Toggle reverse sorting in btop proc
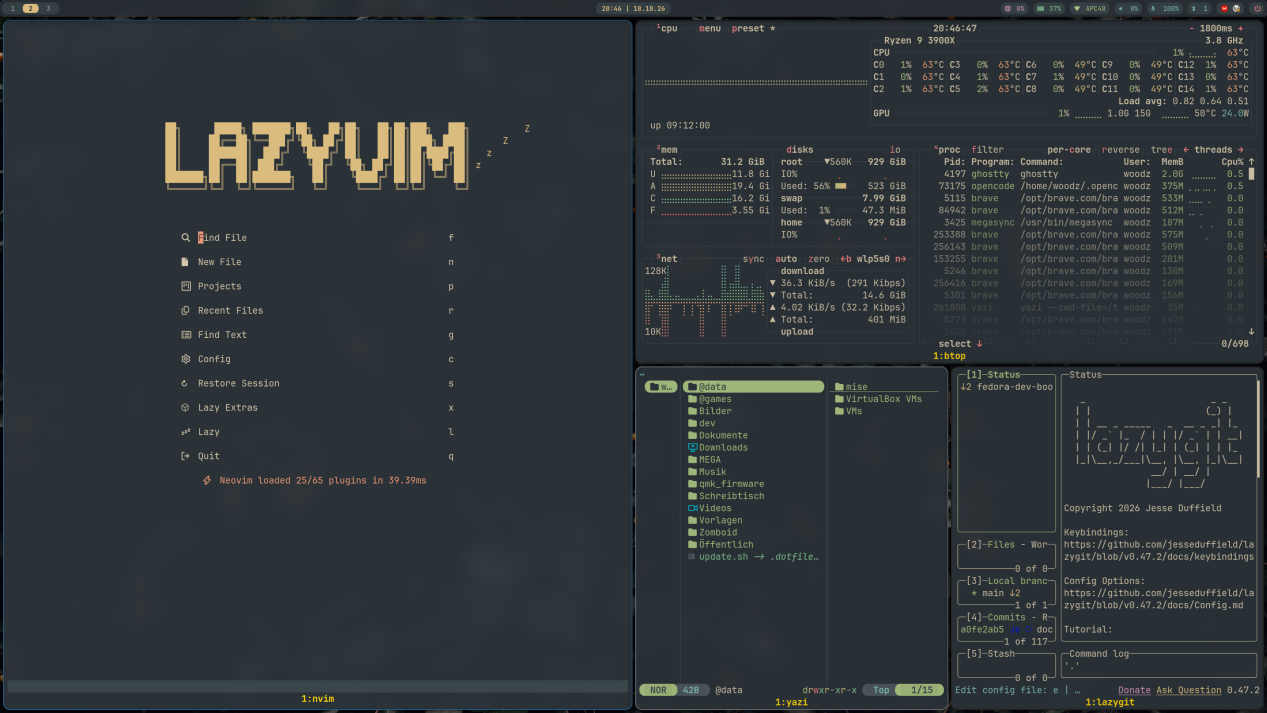 tap(1120, 150)
